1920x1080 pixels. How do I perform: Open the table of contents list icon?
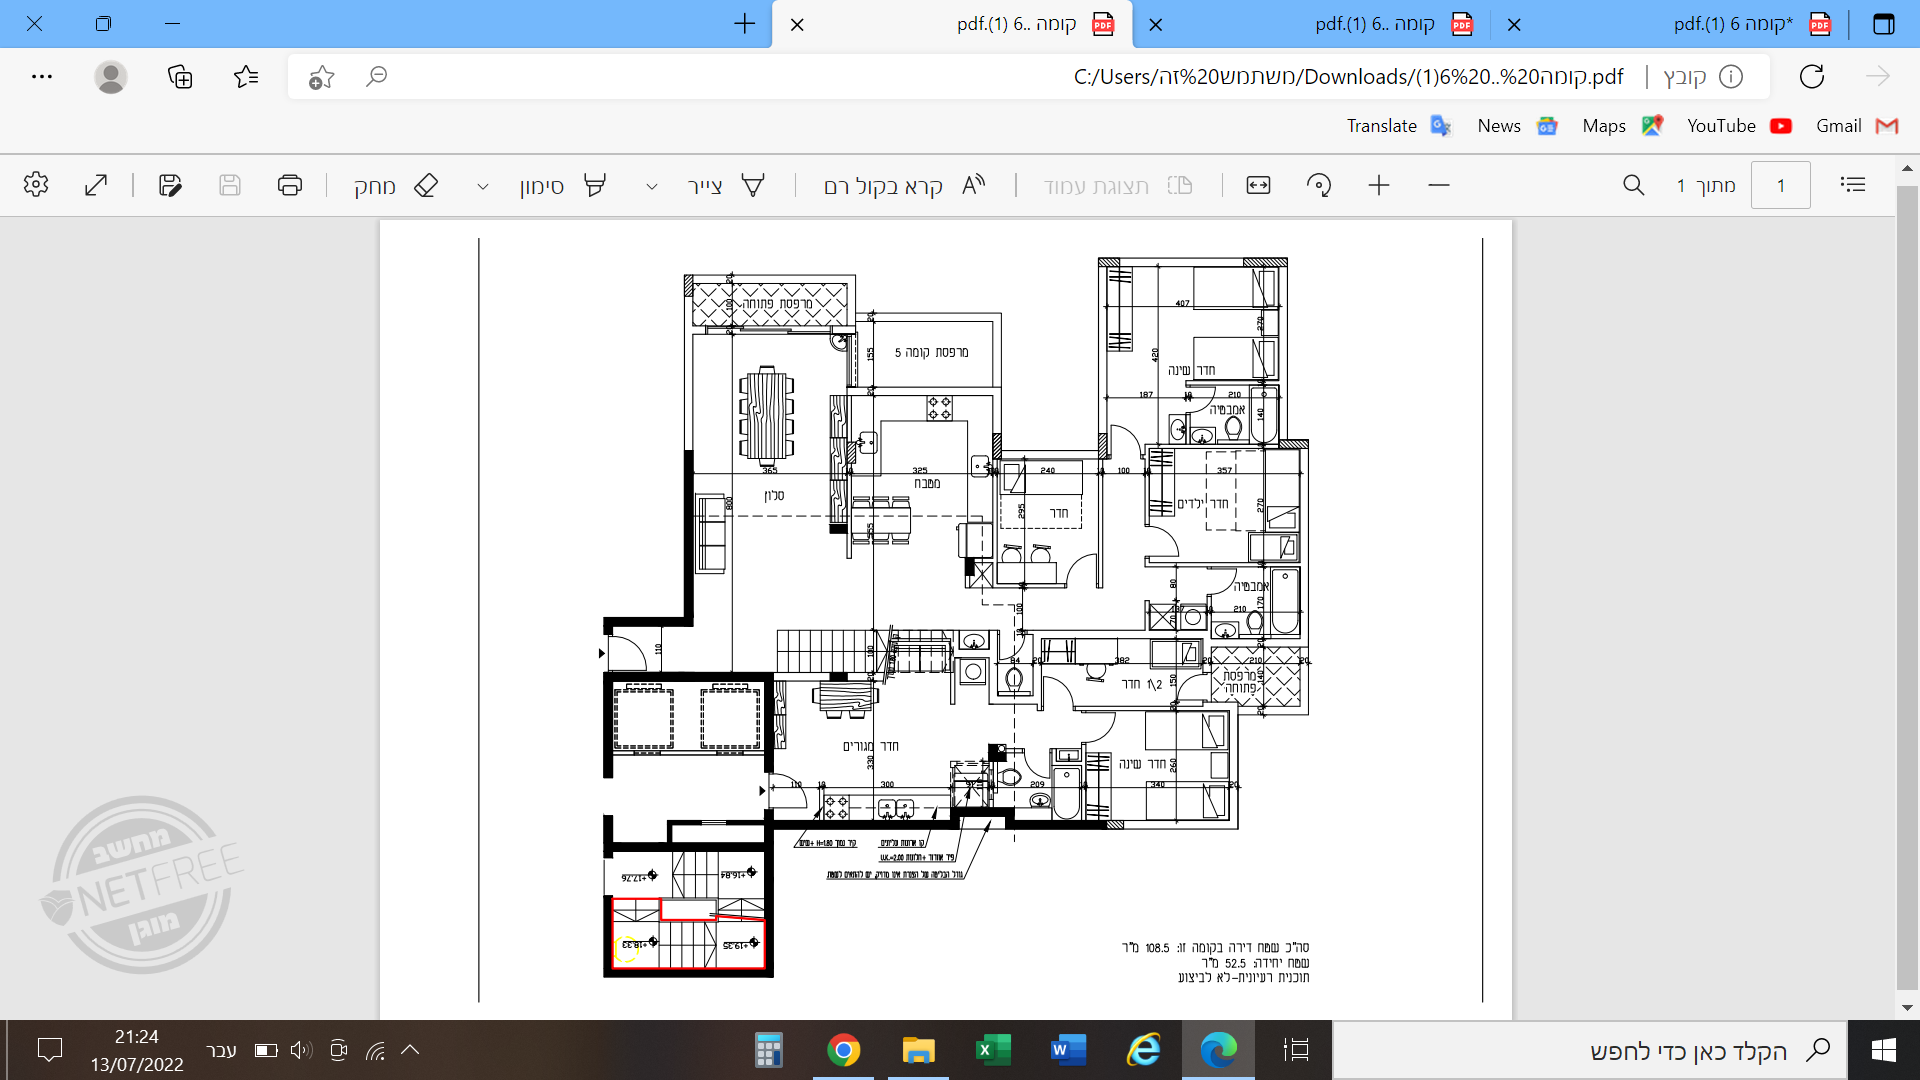(1853, 185)
